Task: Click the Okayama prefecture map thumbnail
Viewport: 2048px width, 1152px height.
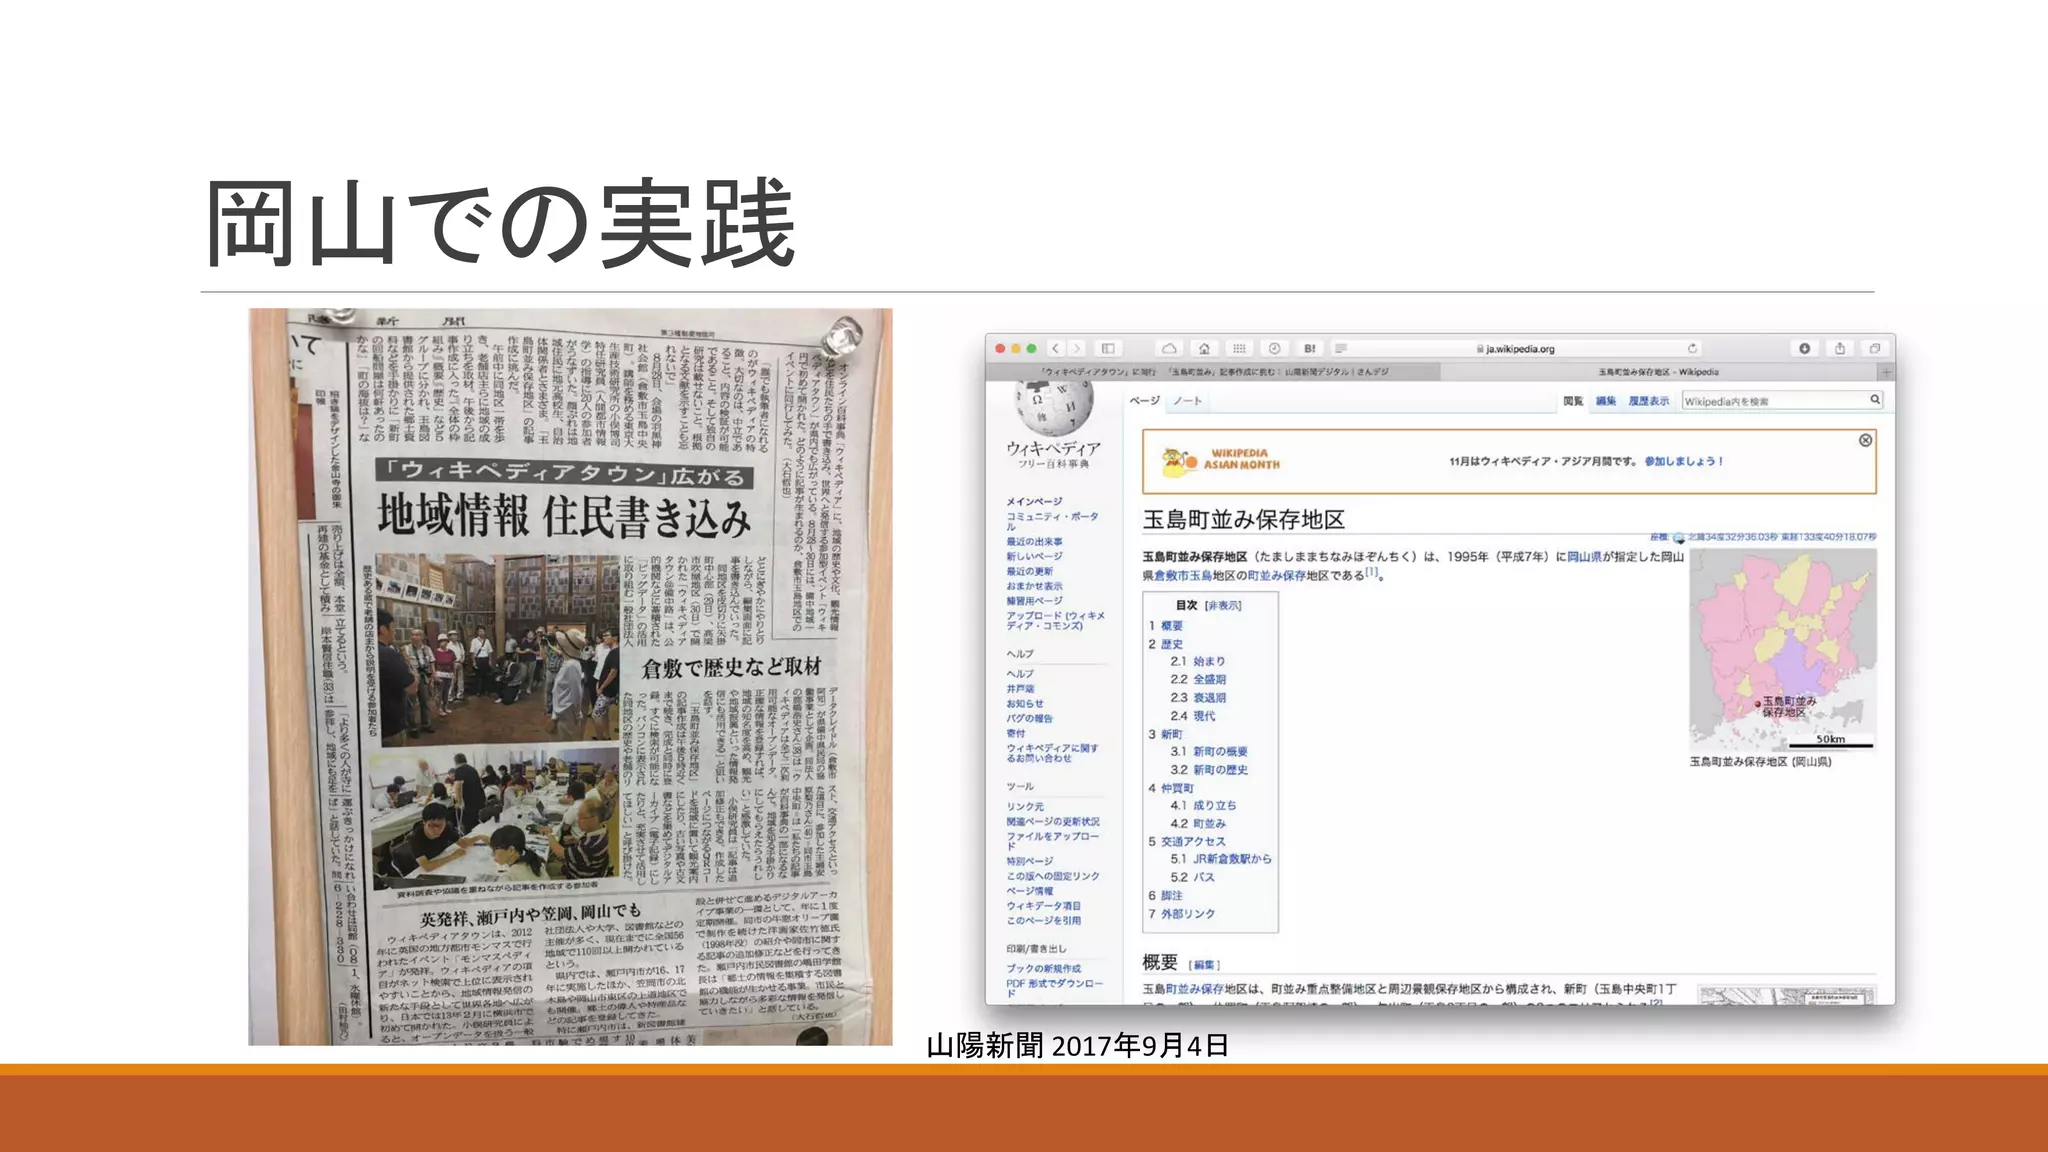Action: click(x=1782, y=648)
